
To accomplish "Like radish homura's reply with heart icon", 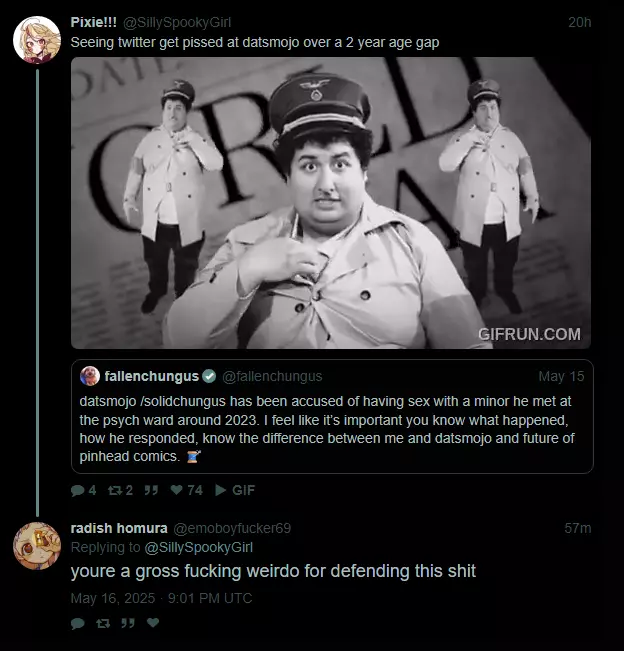I will click(x=153, y=623).
